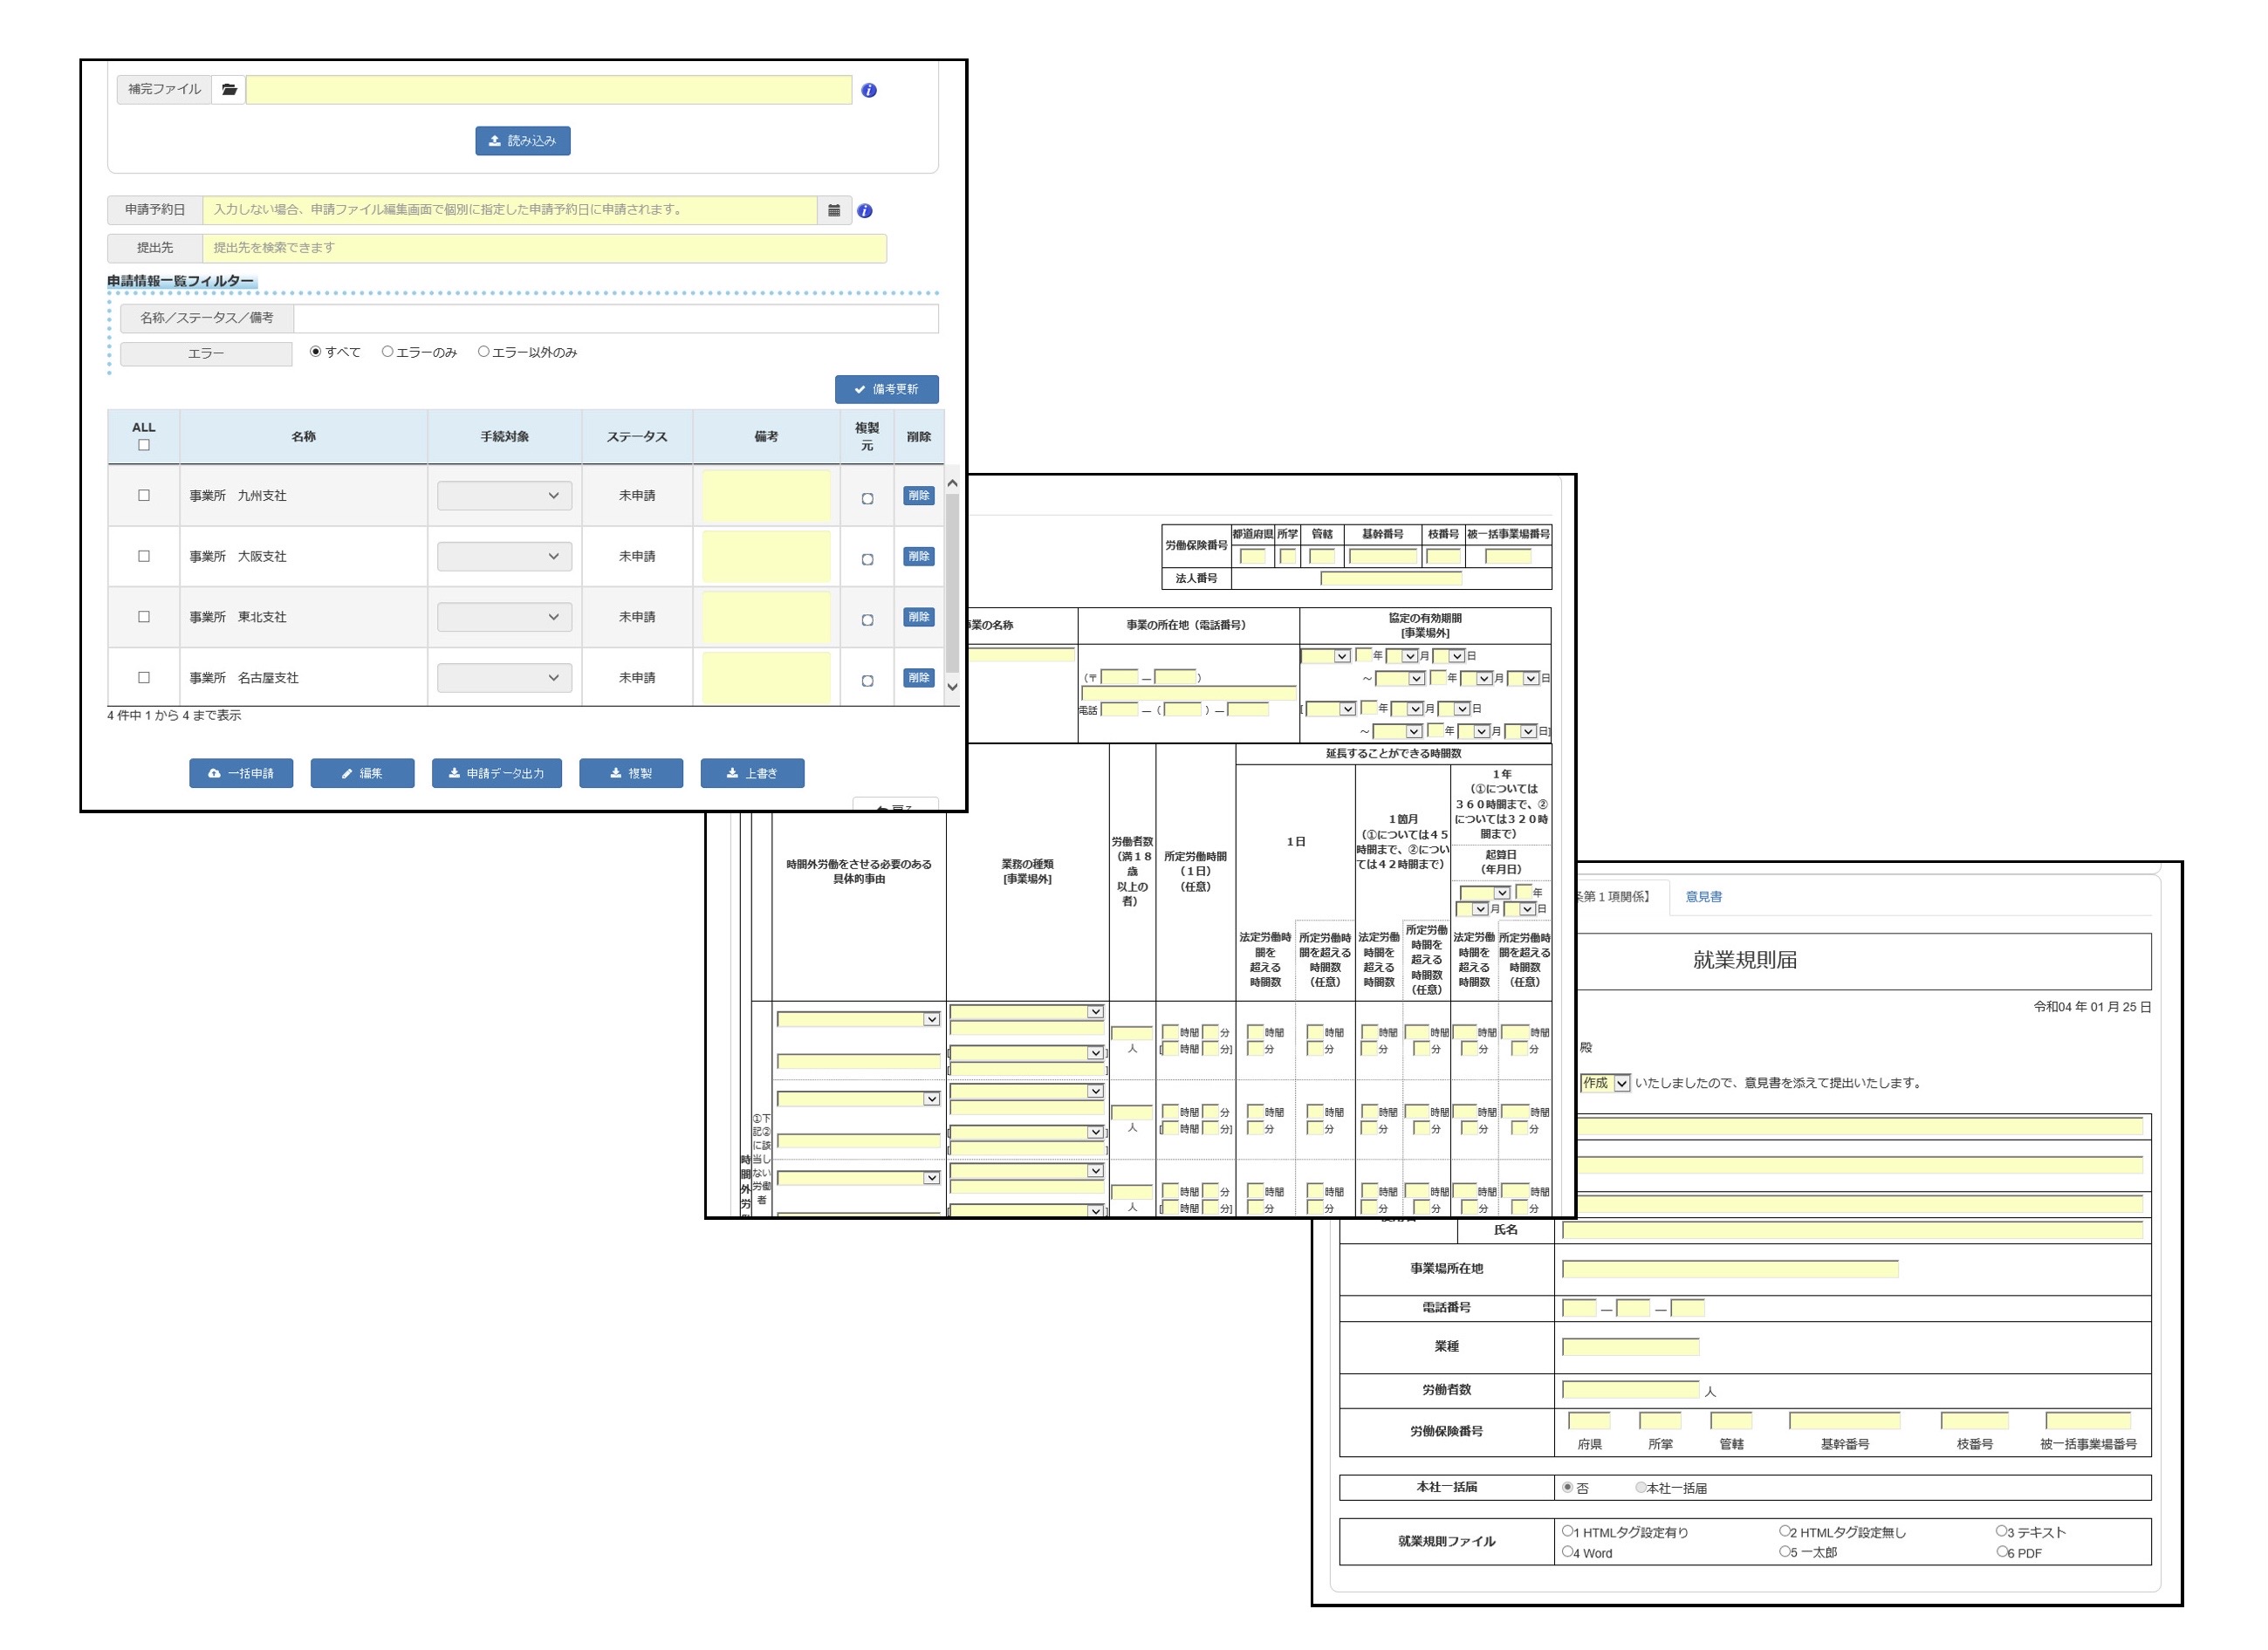This screenshot has width=2268, height=1650.
Task: Click the 補完ファイル path field
Action: [549, 90]
